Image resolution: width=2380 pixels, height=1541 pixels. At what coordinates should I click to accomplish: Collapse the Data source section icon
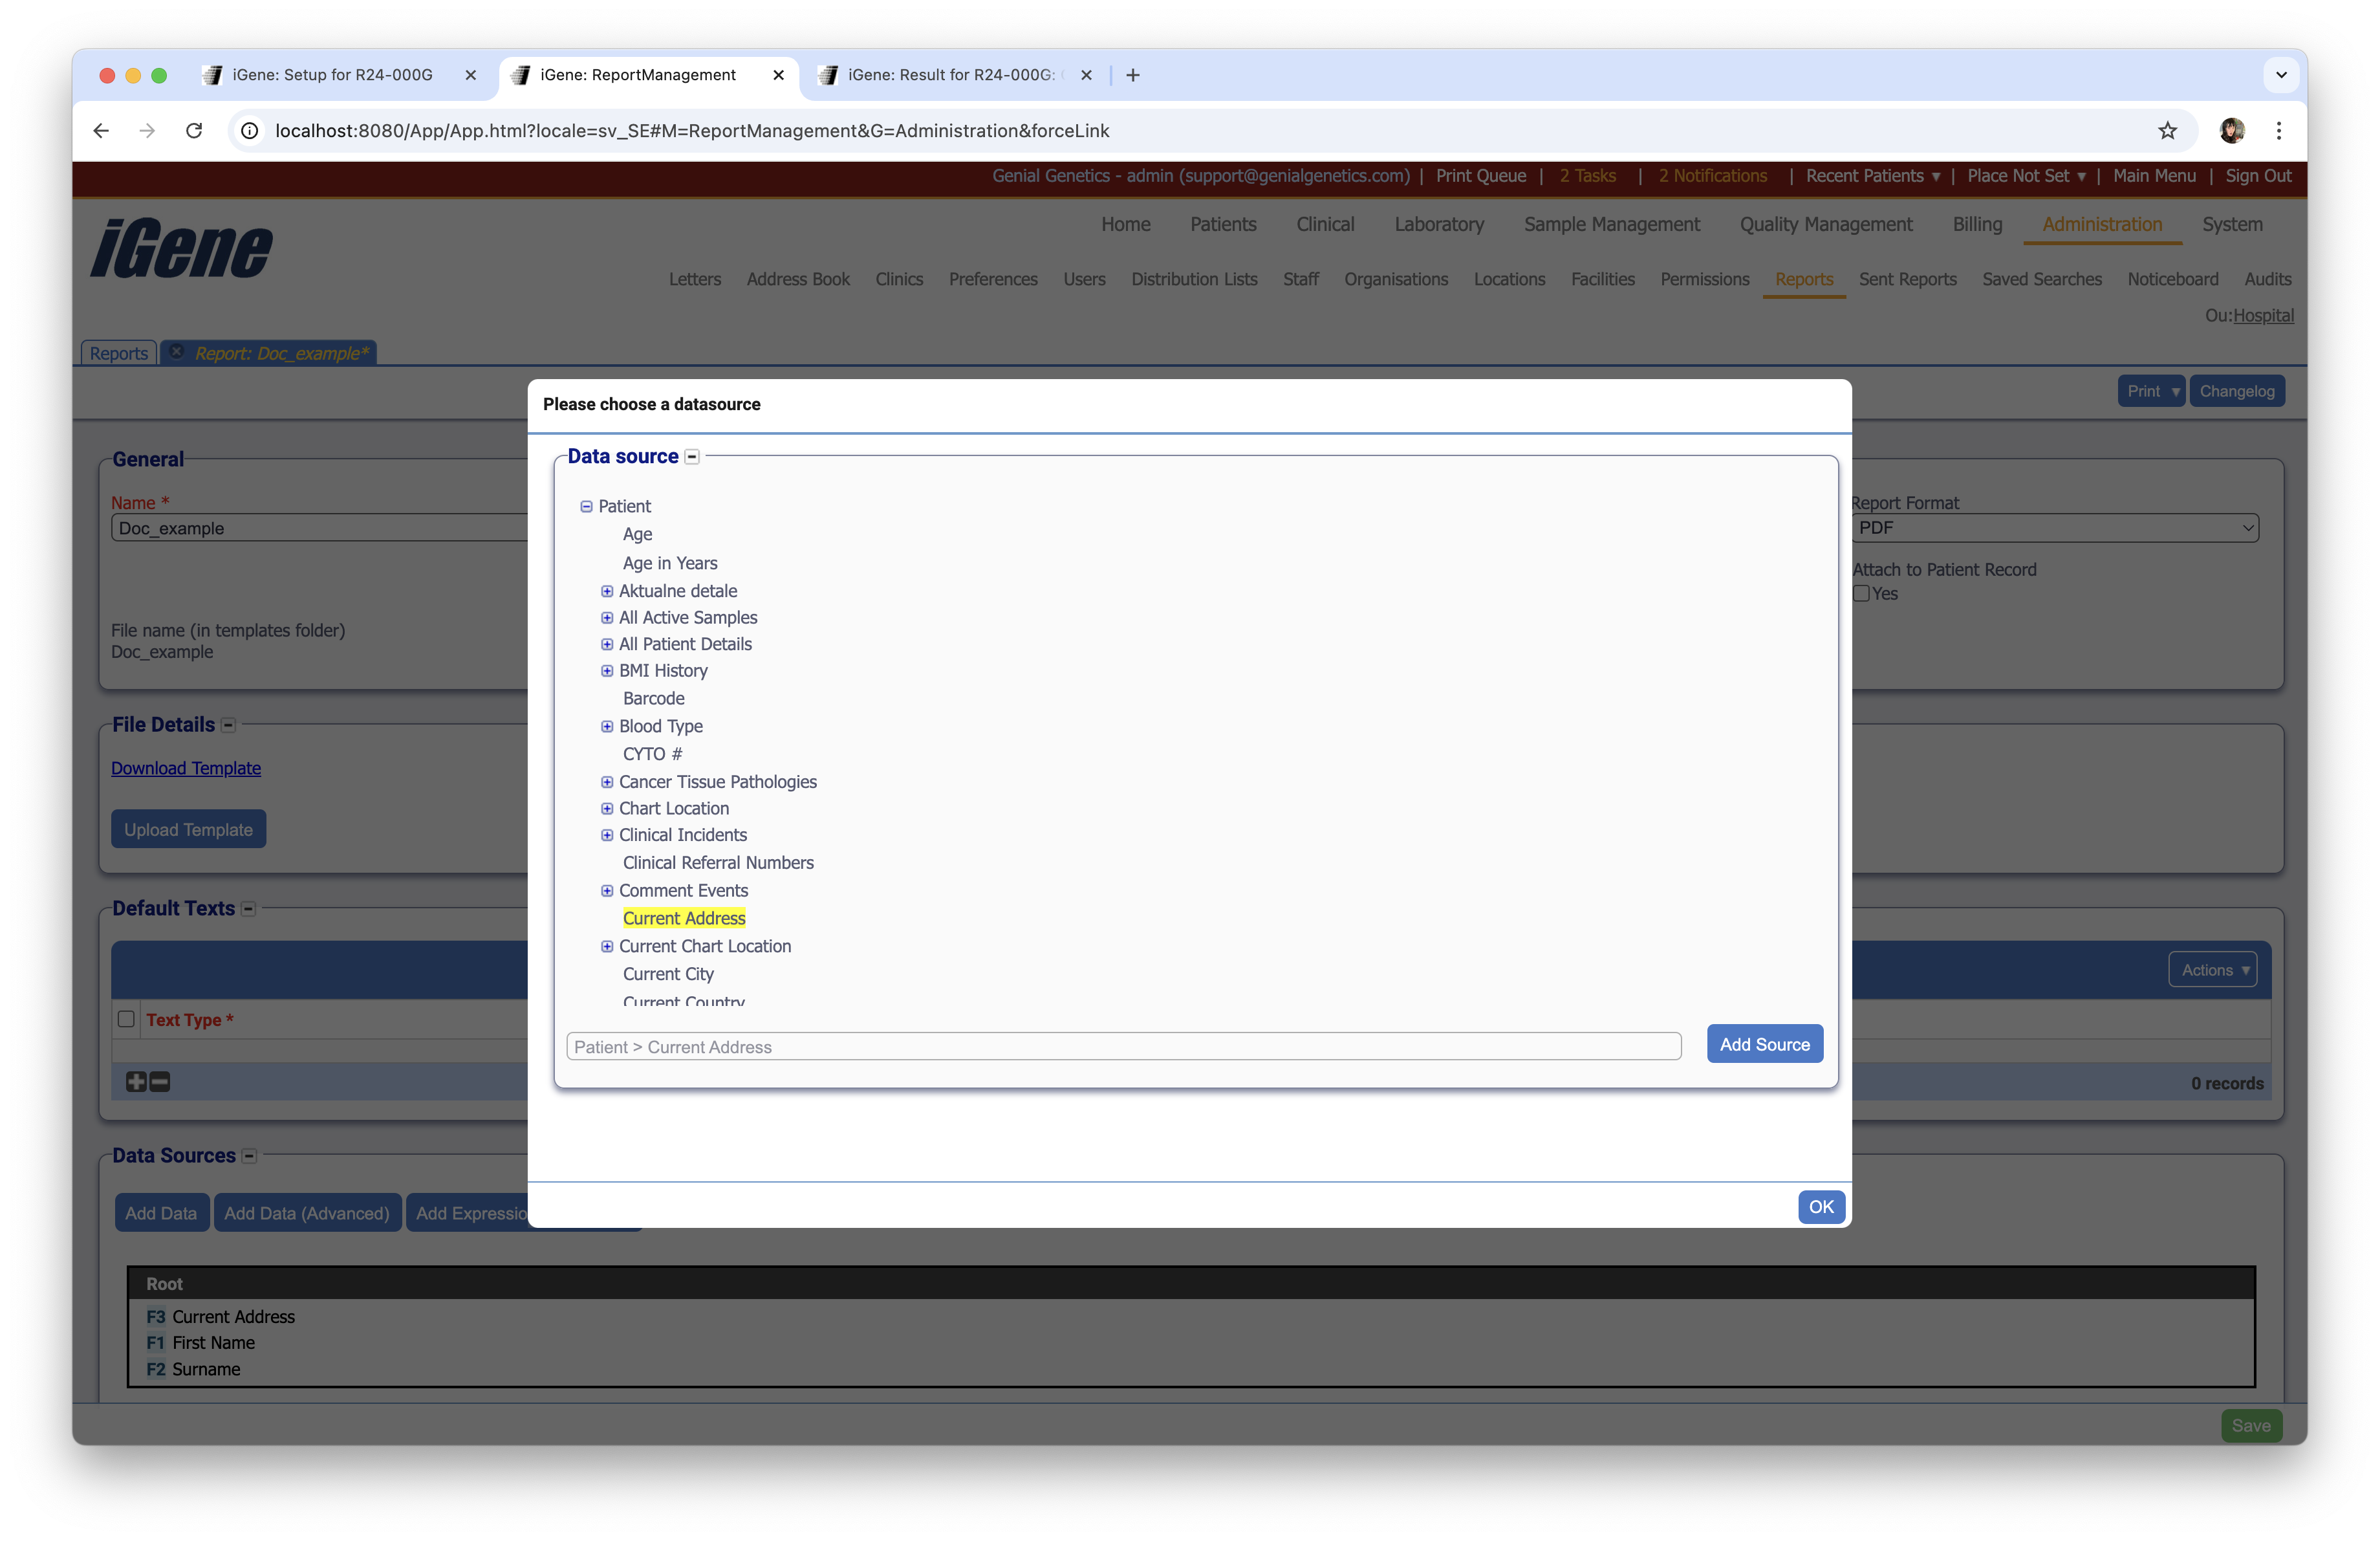coord(692,457)
